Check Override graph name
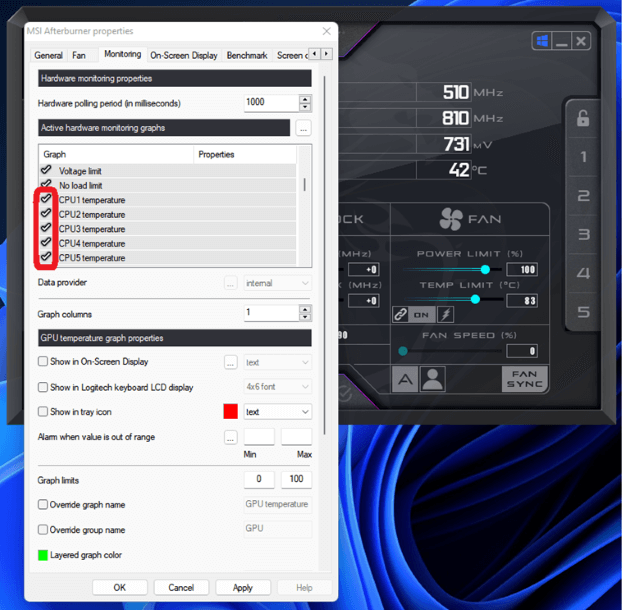The image size is (622, 610). tap(43, 504)
